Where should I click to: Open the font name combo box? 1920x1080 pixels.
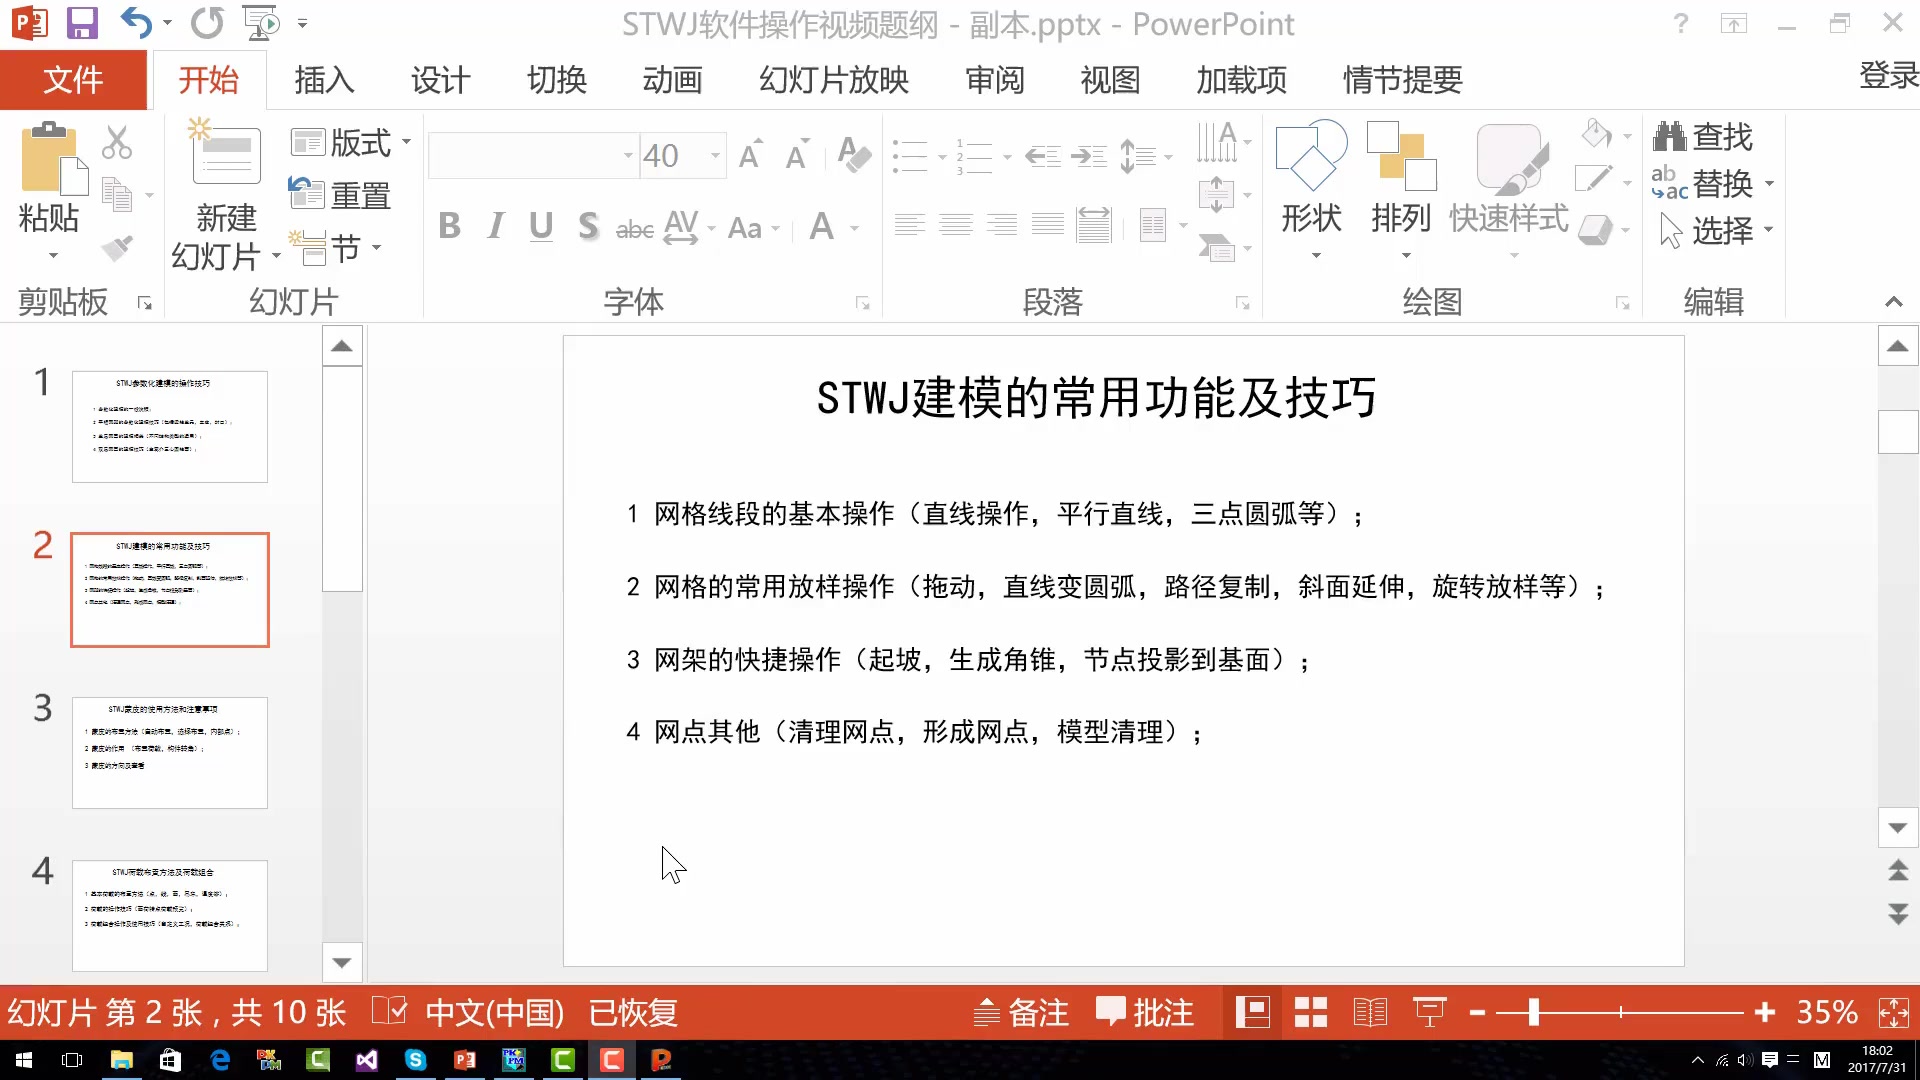click(x=533, y=155)
